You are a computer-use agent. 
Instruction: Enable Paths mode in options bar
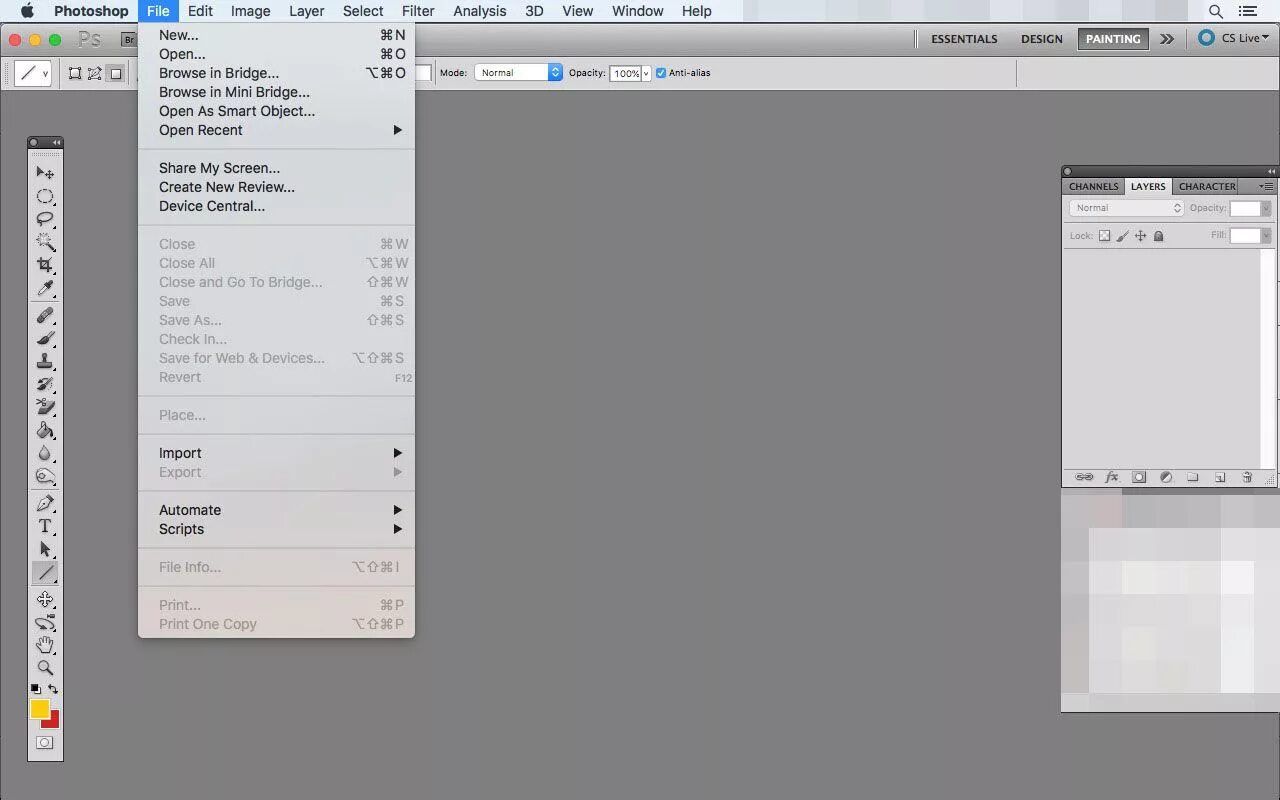pyautogui.click(x=95, y=73)
